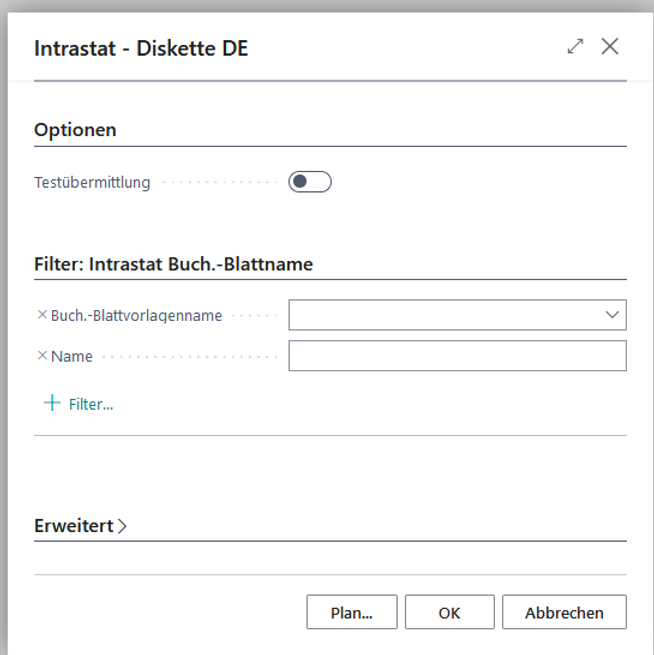654x655 pixels.
Task: Click the chevron next to Erweitert
Action: coord(123,526)
